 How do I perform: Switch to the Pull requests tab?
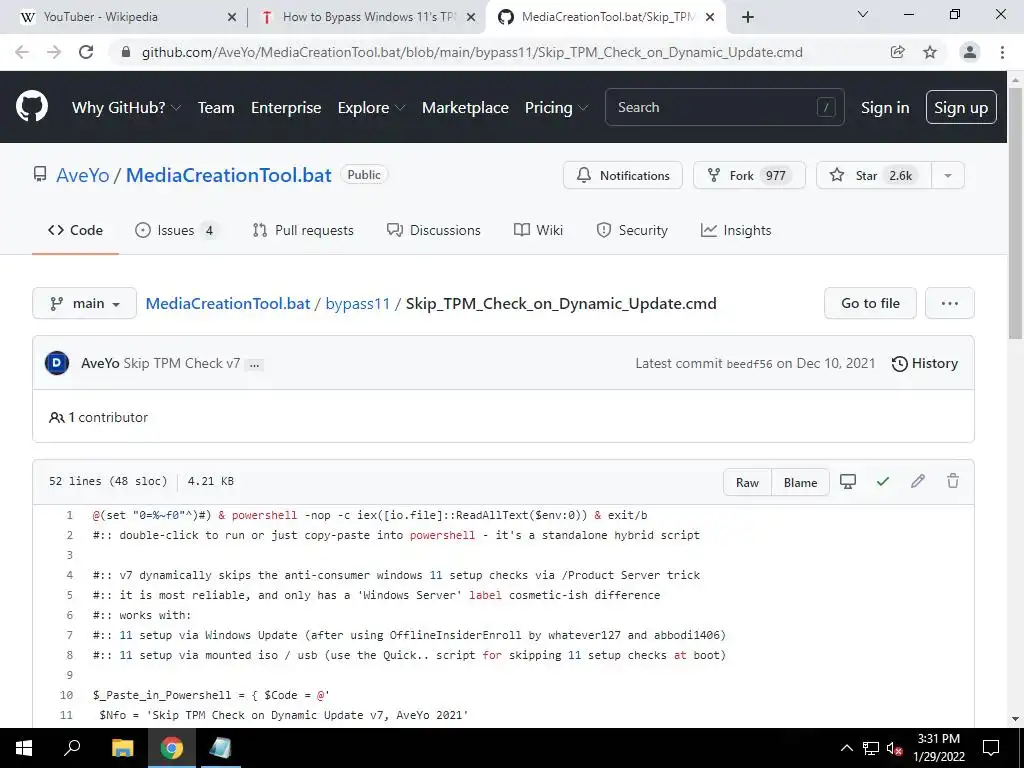[303, 230]
